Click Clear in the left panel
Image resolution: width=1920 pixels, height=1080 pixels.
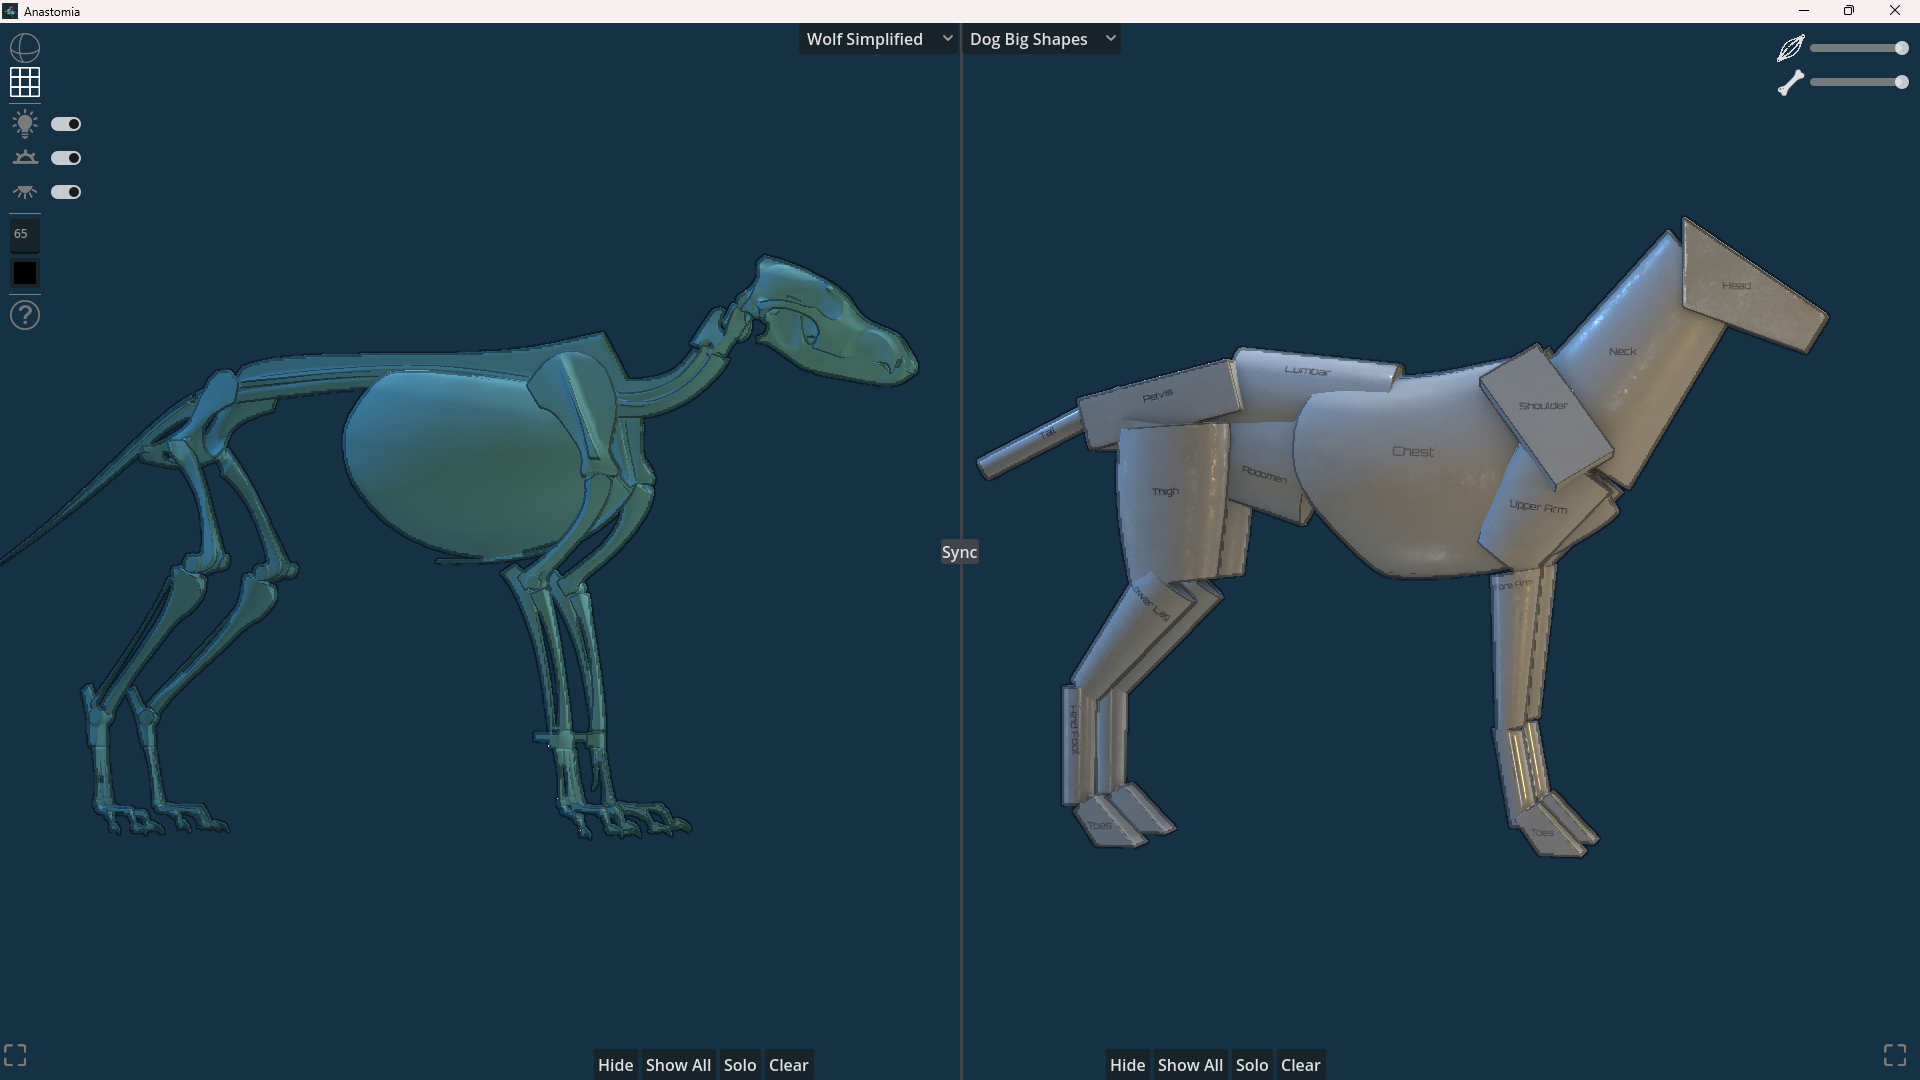click(788, 1065)
